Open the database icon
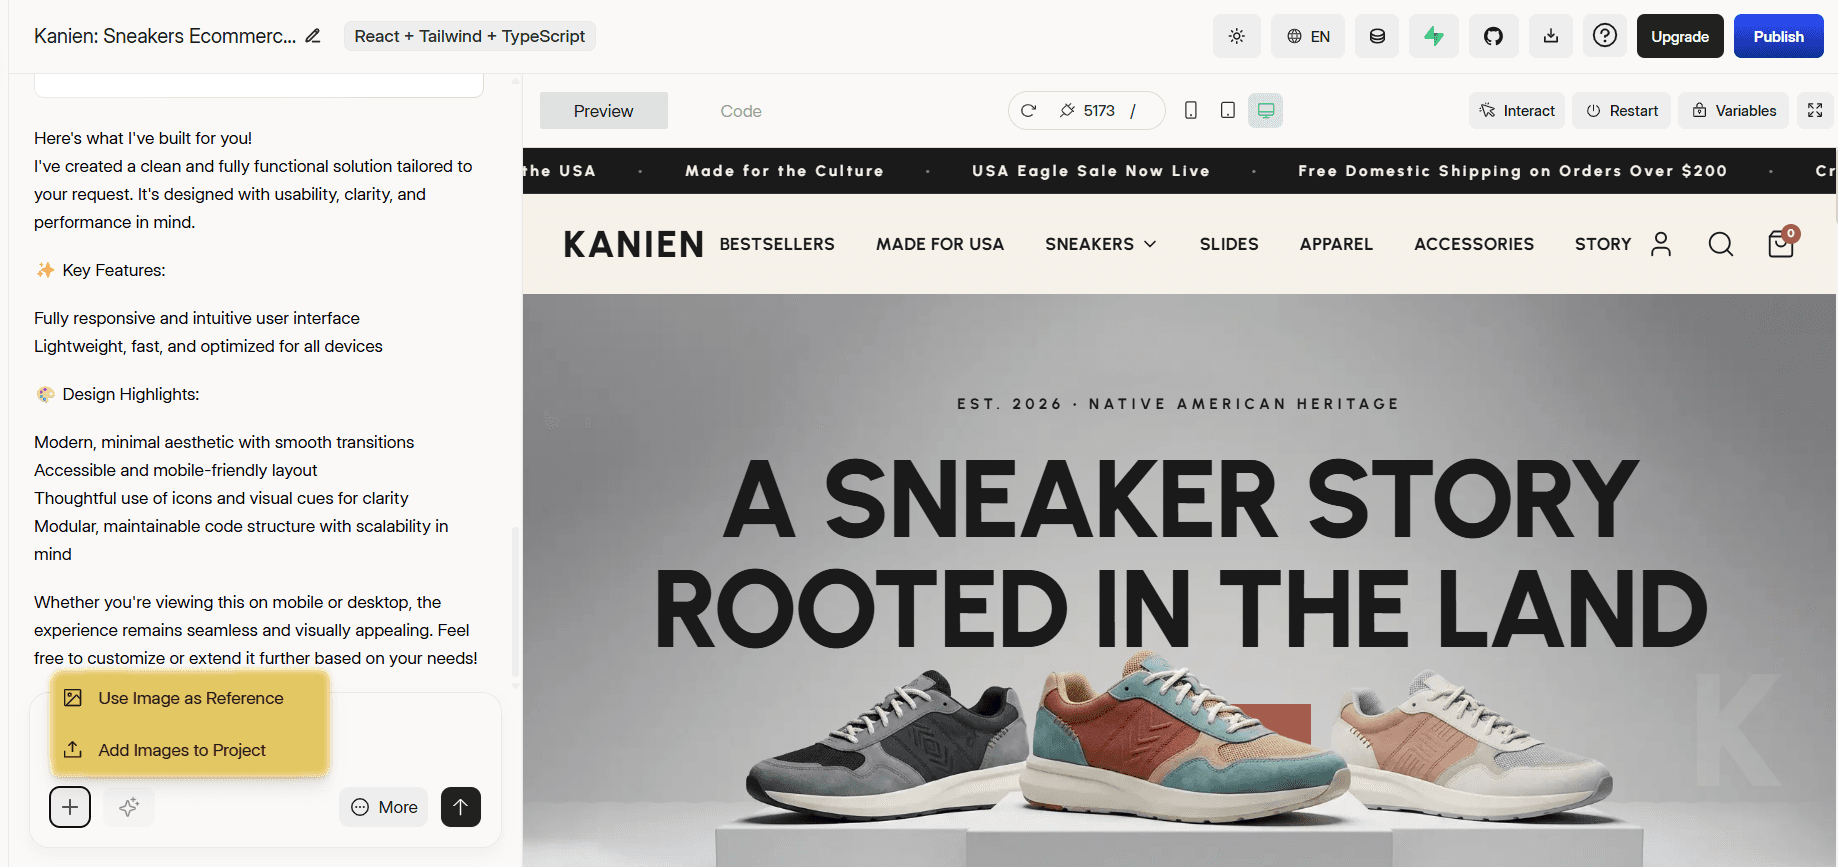1838x867 pixels. pos(1377,36)
